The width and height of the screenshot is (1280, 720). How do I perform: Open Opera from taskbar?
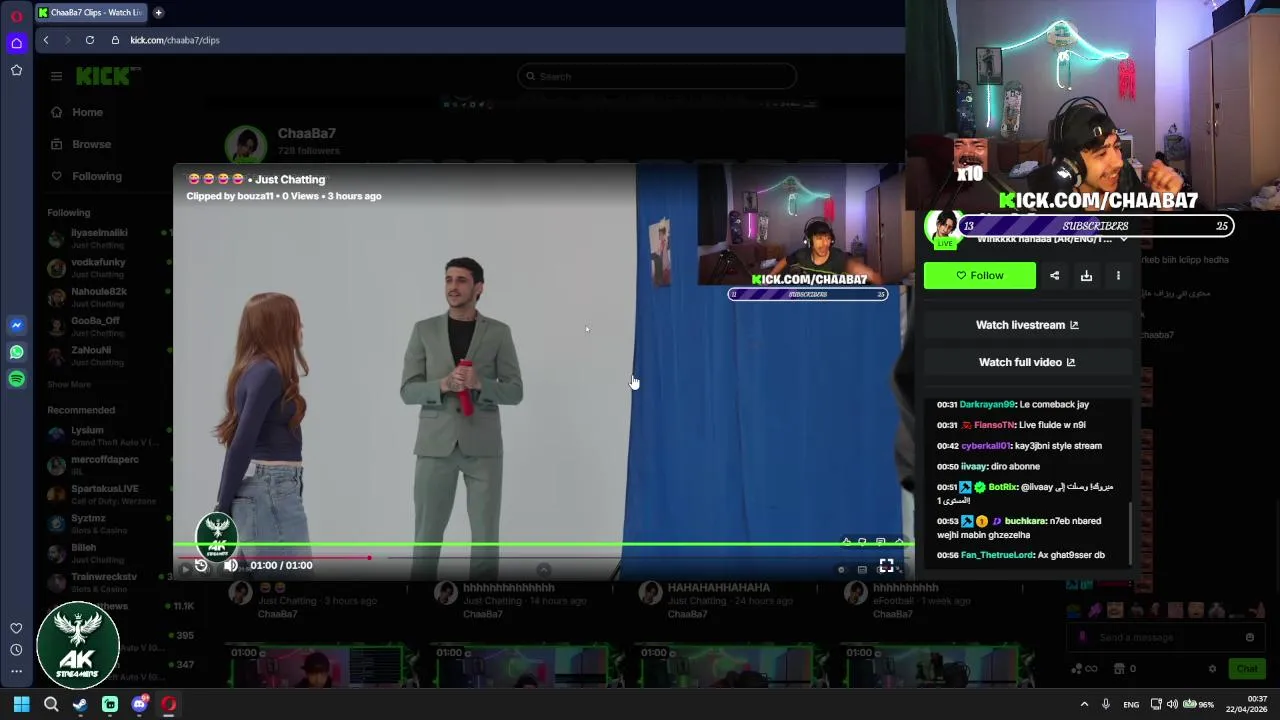coord(169,704)
